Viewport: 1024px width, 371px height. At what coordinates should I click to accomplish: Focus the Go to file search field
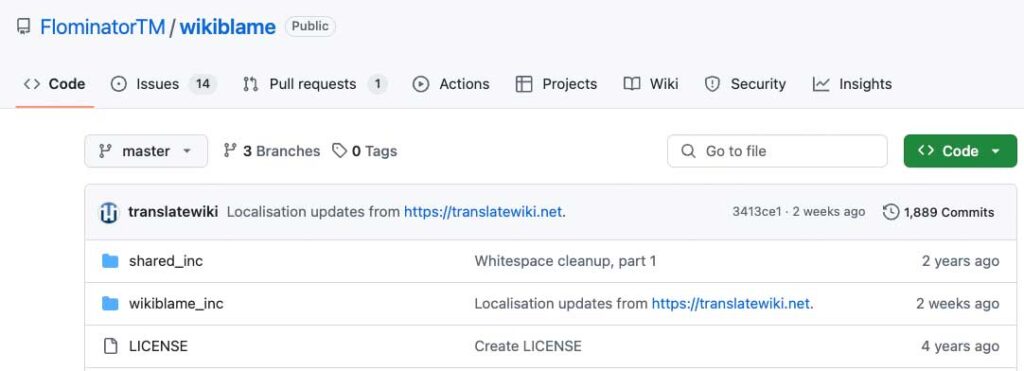777,151
